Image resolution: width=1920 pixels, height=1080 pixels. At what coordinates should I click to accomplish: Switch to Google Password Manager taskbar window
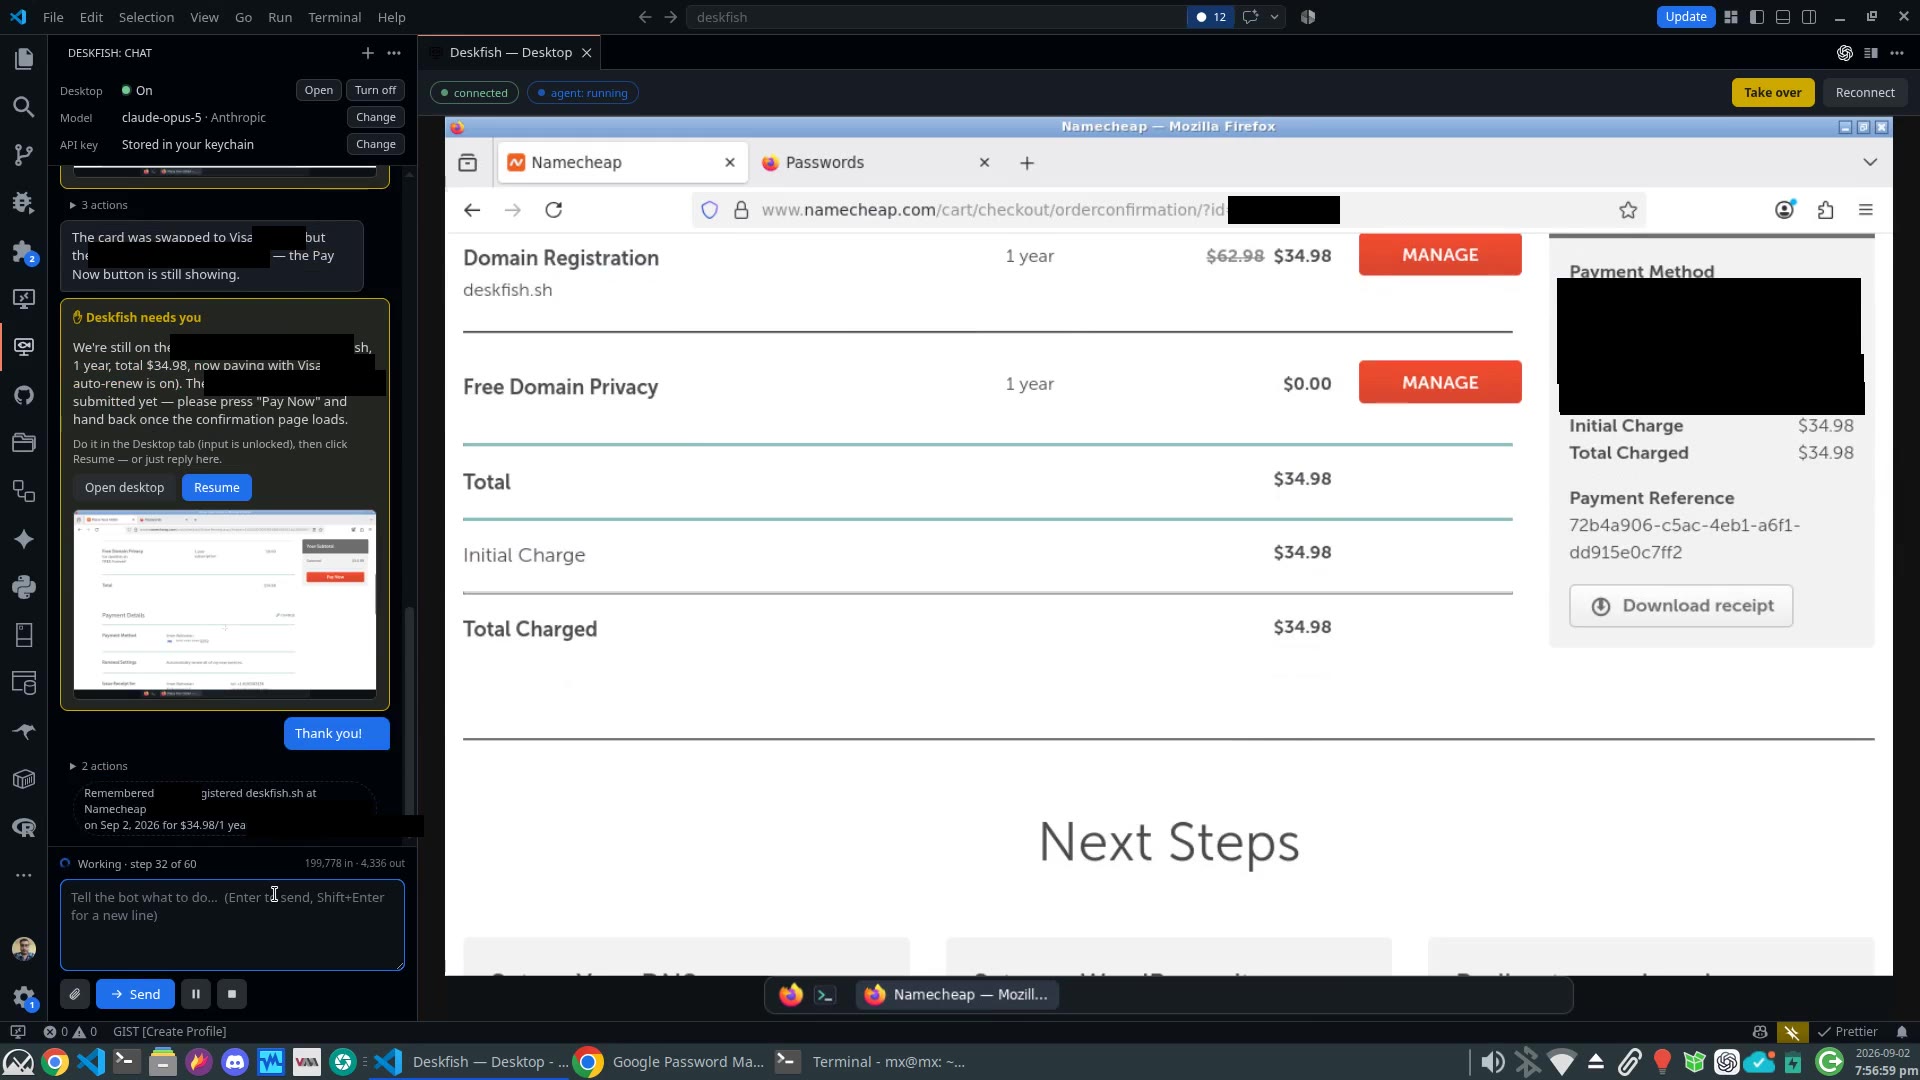pos(670,1062)
